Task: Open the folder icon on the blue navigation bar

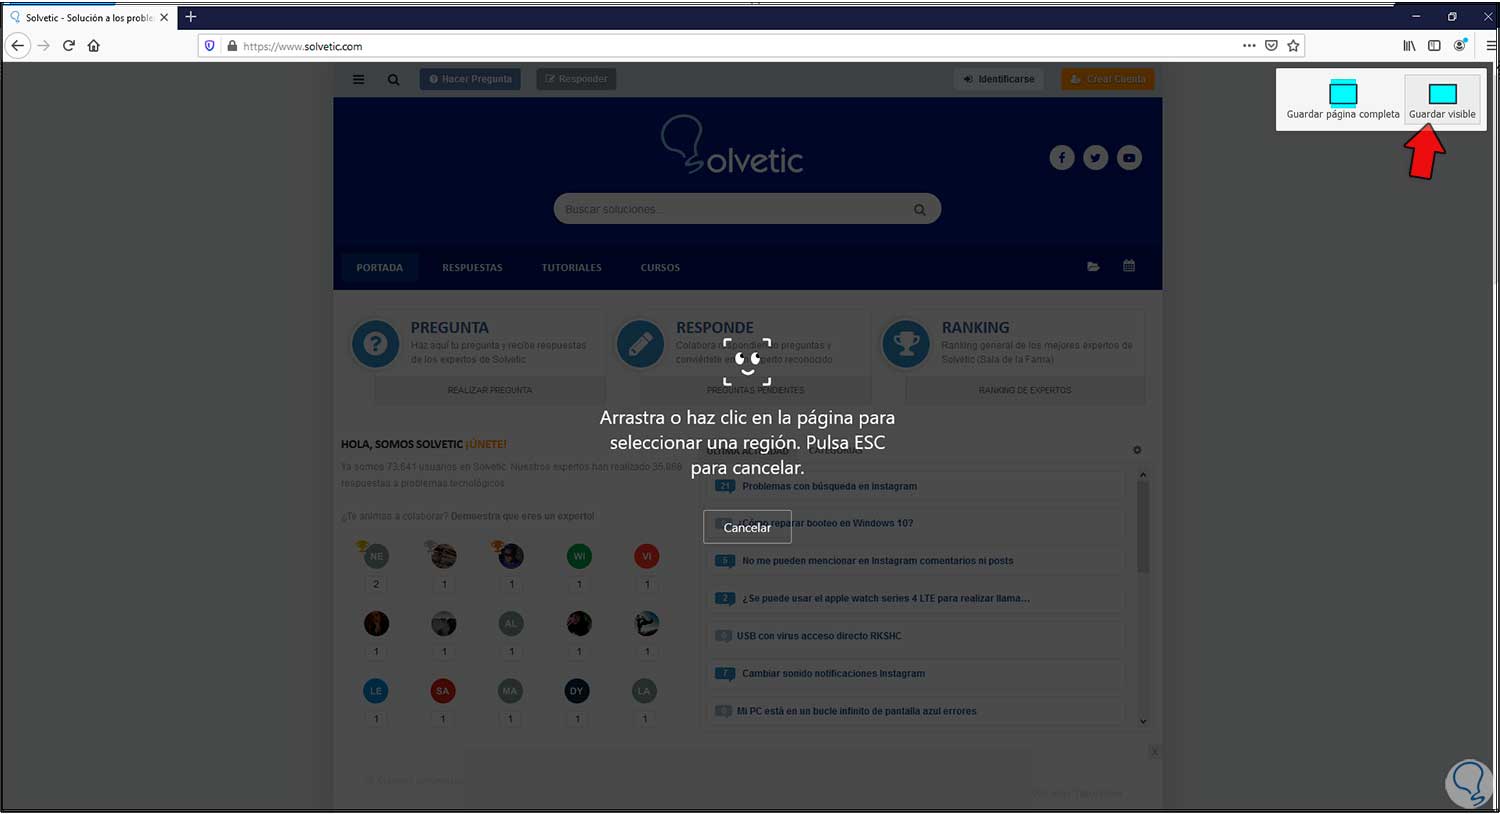Action: click(1093, 266)
